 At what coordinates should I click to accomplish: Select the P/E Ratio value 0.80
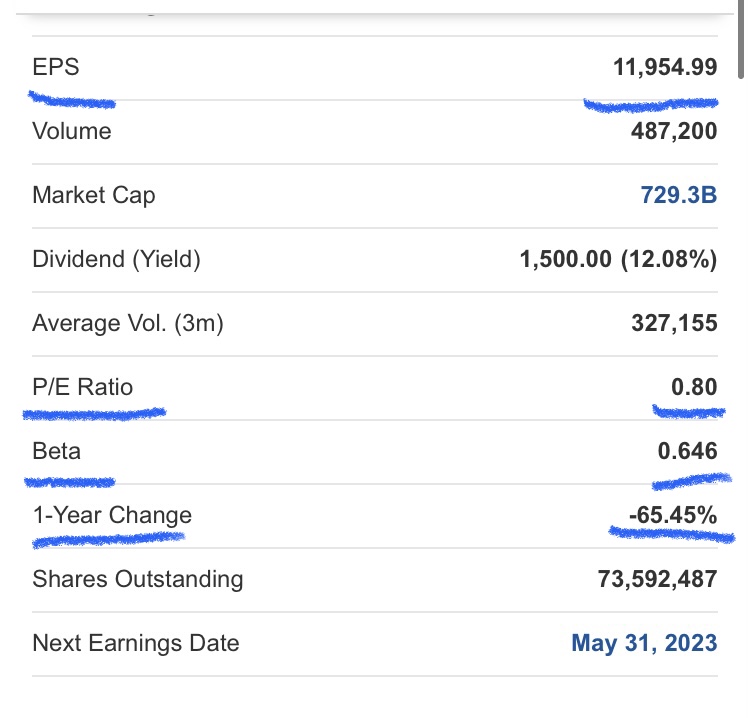[694, 387]
